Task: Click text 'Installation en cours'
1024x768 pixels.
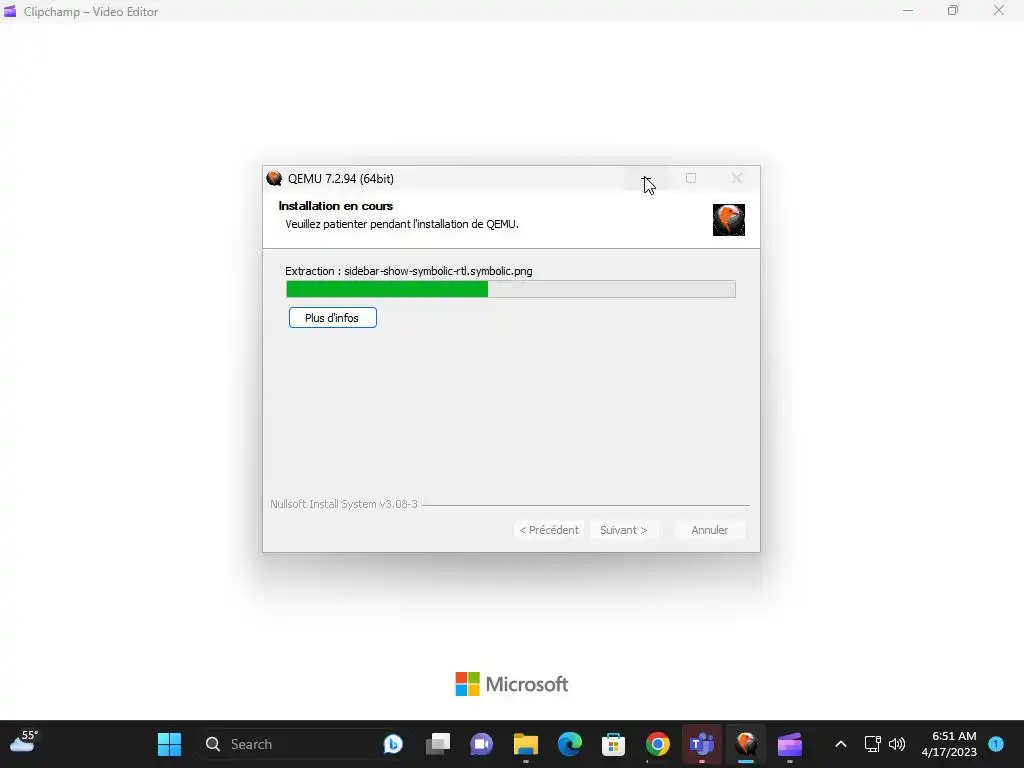Action: (x=336, y=206)
